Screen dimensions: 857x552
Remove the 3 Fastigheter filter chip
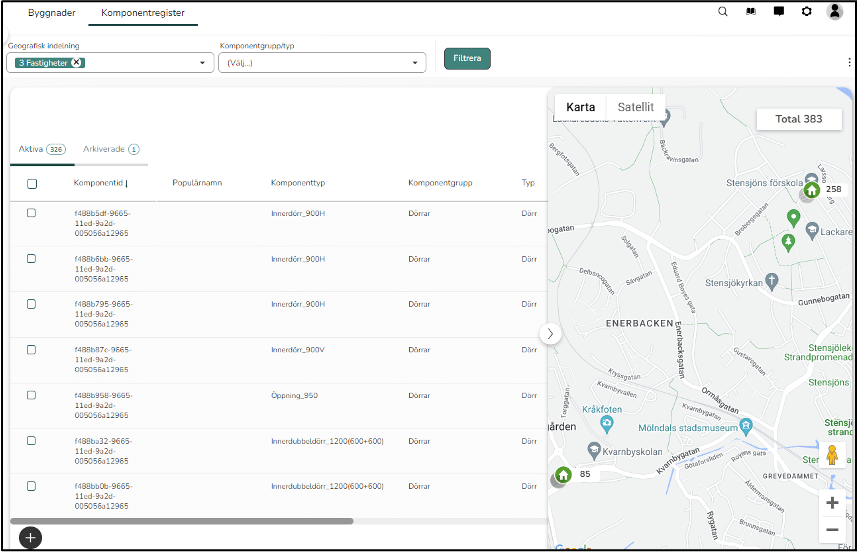click(x=77, y=62)
